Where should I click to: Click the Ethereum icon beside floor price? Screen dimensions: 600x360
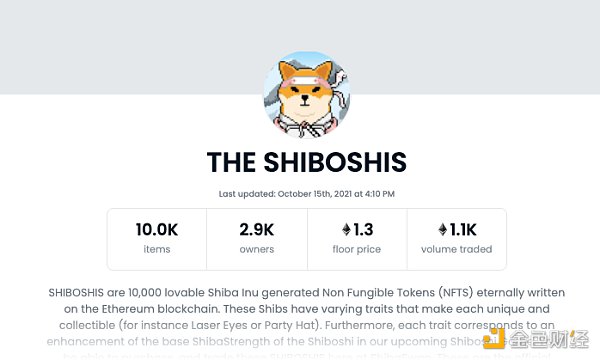point(346,230)
